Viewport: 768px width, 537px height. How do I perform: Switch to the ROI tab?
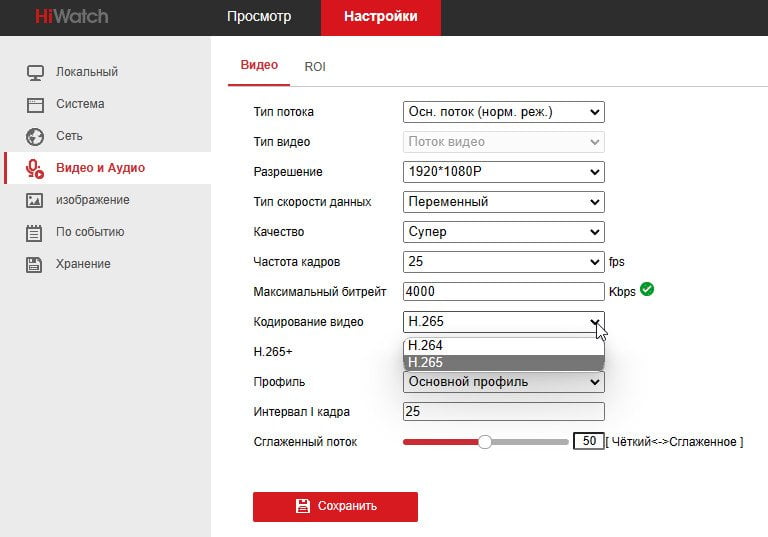point(315,67)
